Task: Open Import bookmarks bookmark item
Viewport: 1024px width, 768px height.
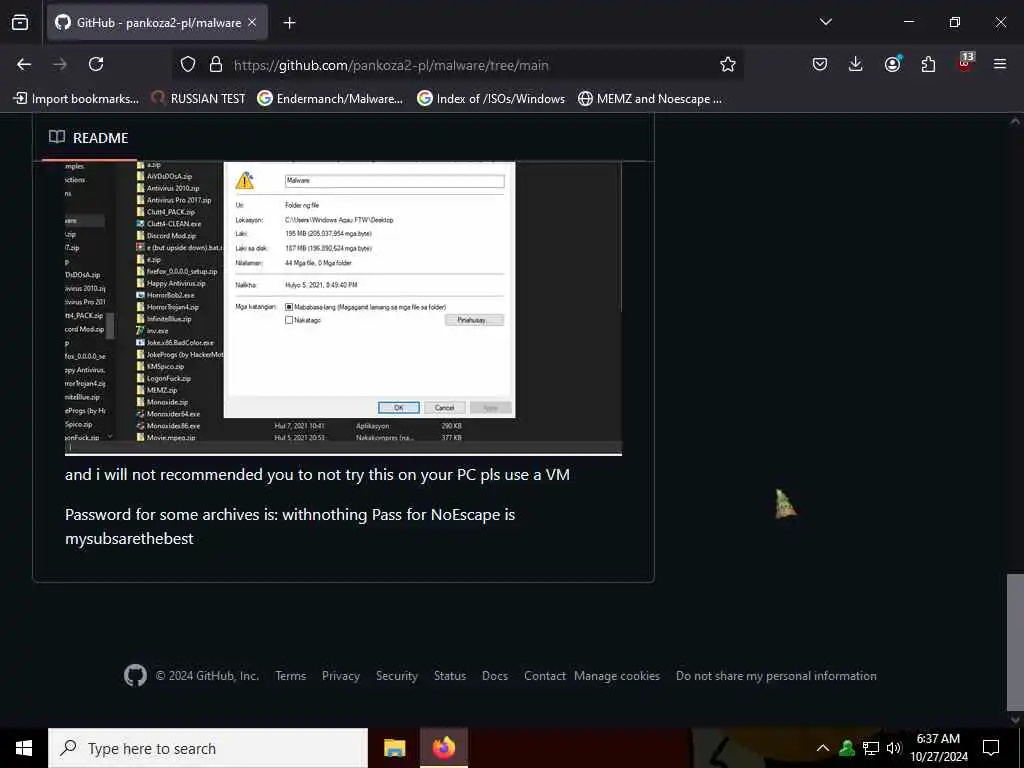Action: 76,99
